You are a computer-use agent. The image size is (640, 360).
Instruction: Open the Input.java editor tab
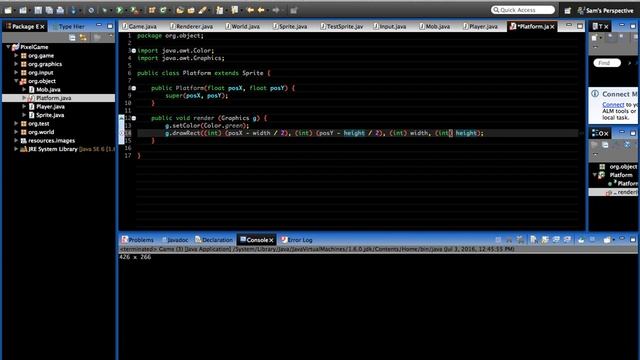[390, 26]
